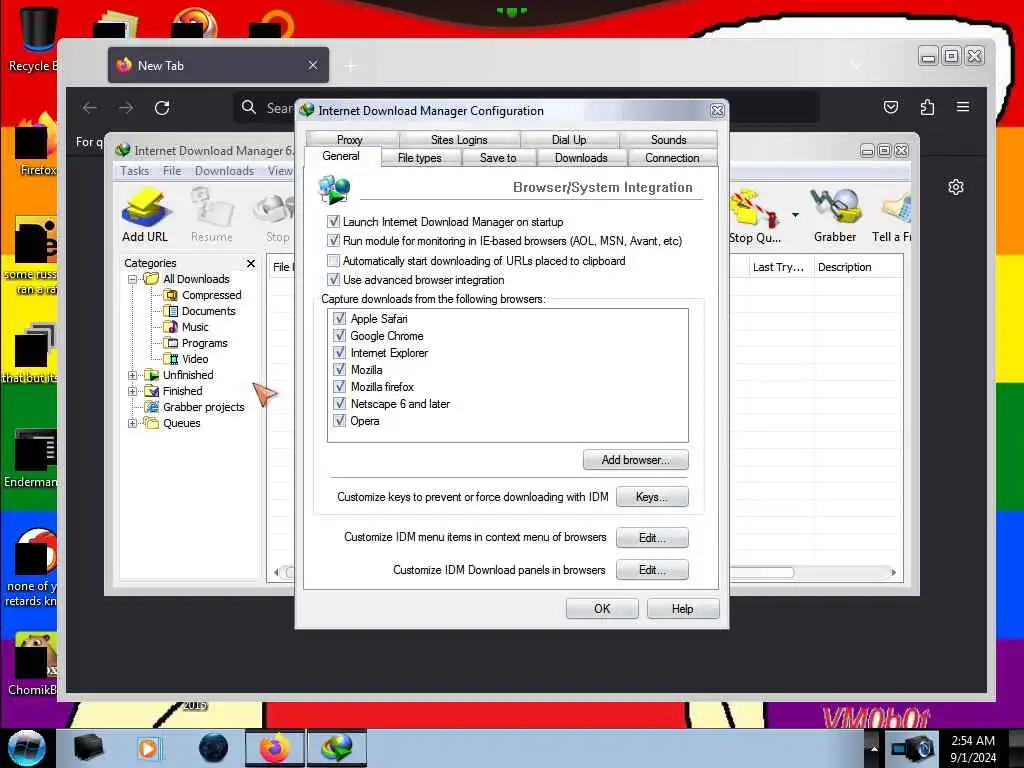Uncheck Internet Explorer browser

click(x=340, y=352)
